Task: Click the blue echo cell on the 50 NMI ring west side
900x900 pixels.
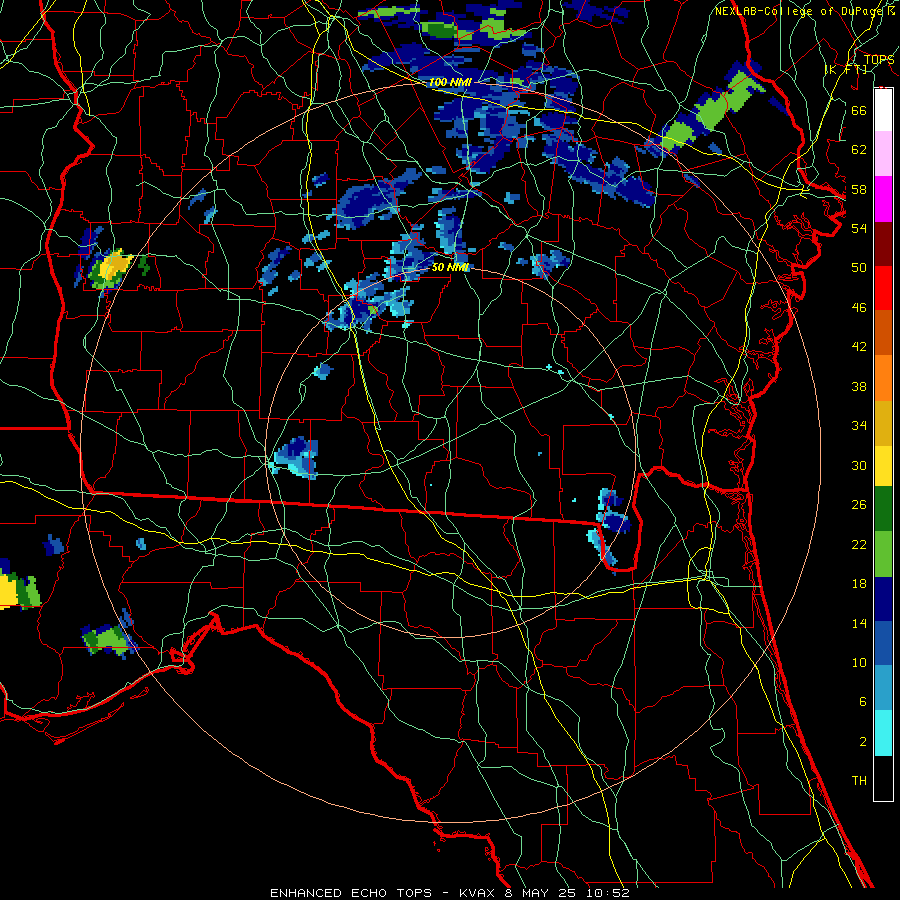Action: [296, 457]
